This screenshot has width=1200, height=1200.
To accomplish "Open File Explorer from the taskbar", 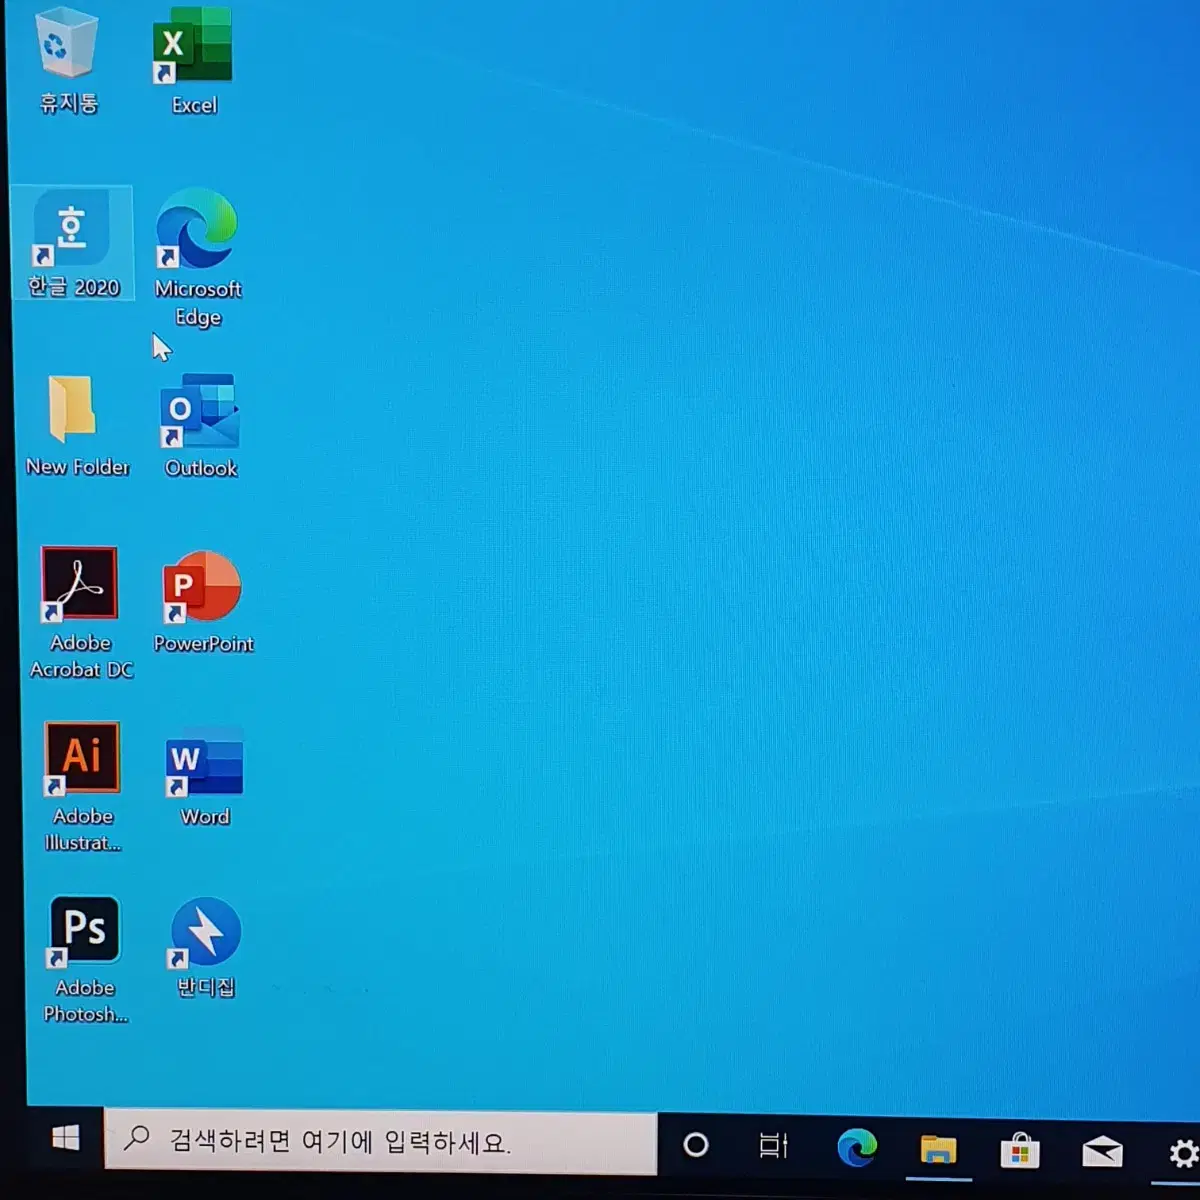I will coord(938,1150).
